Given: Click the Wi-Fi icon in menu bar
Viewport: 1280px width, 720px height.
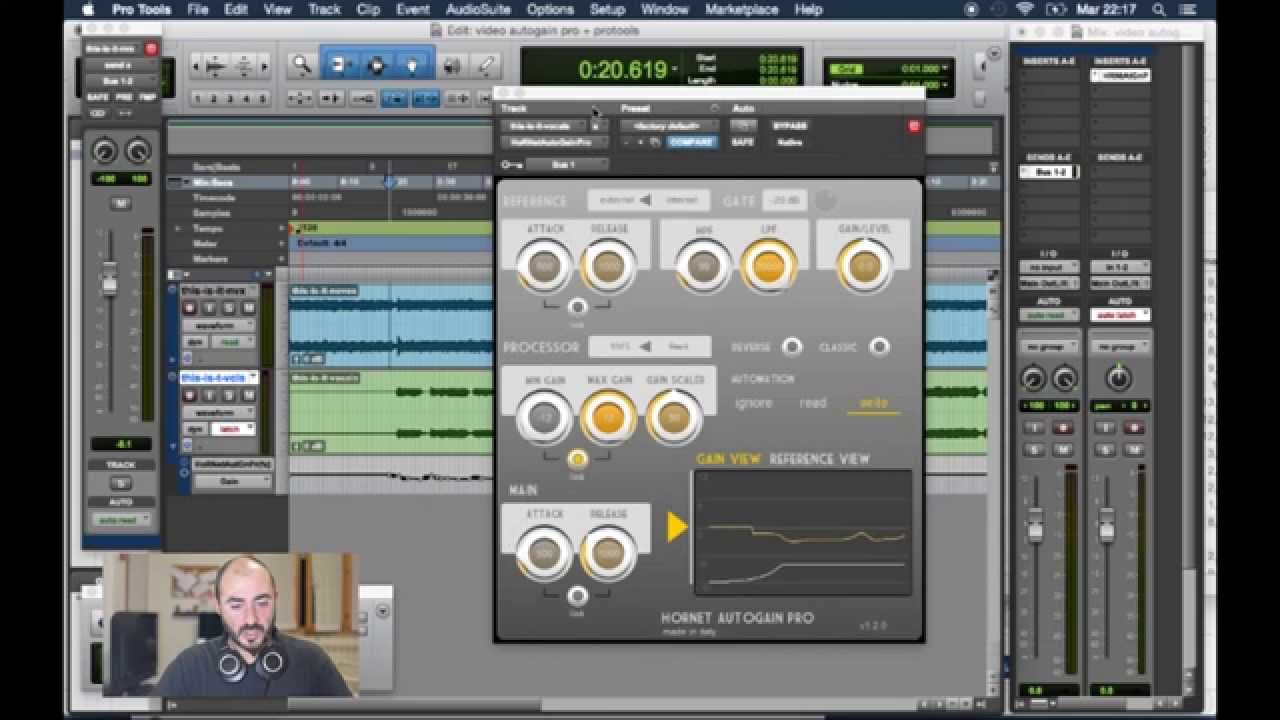Looking at the screenshot, I should point(1024,9).
